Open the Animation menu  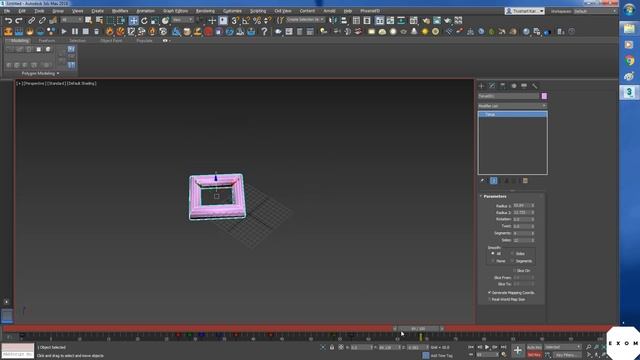click(x=145, y=11)
